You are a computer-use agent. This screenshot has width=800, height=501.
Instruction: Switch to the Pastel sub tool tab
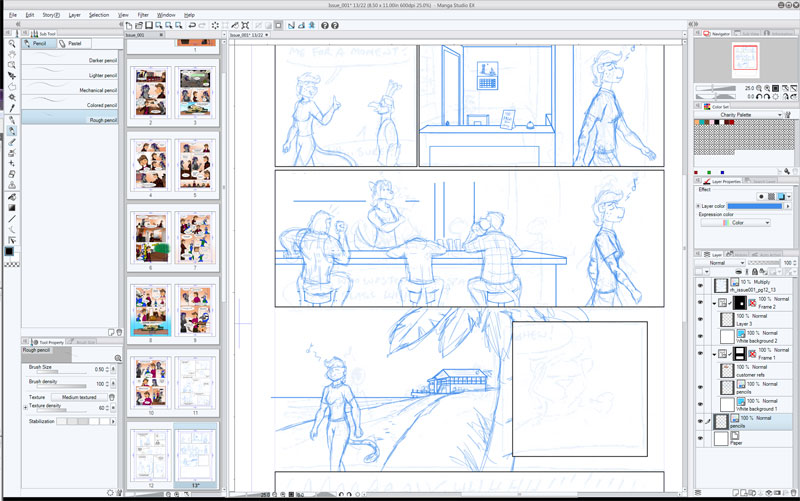click(74, 43)
